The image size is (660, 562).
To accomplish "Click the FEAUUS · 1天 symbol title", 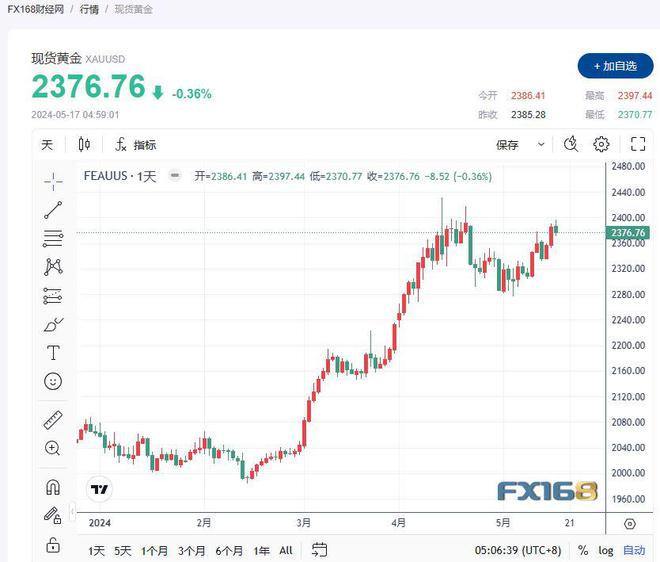I will point(120,176).
